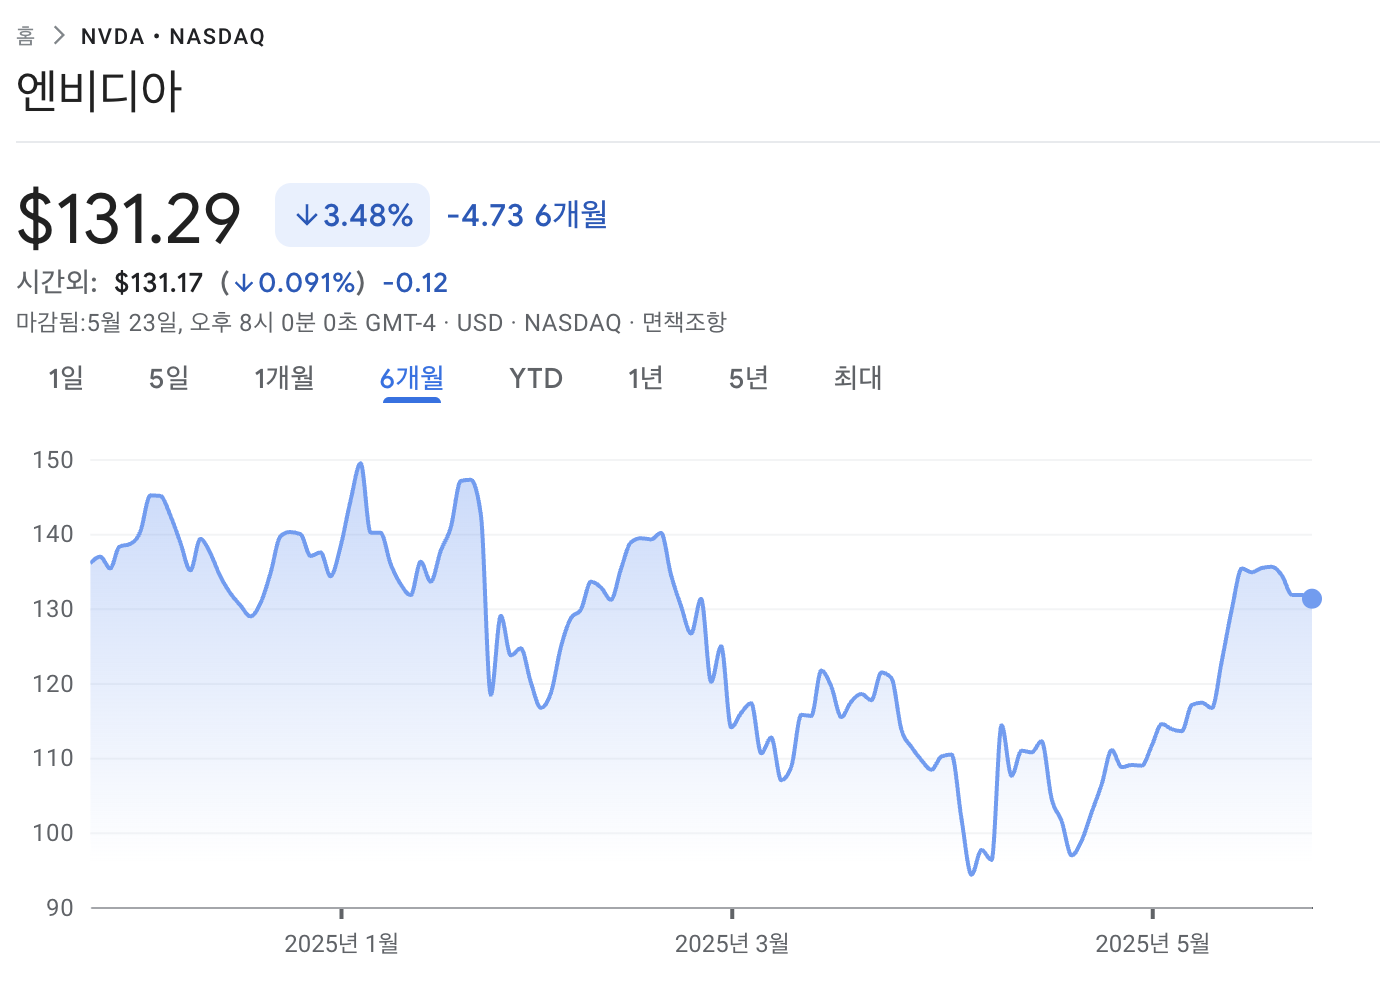This screenshot has width=1380, height=988.
Task: Click the '150' y-axis label
Action: click(x=53, y=460)
